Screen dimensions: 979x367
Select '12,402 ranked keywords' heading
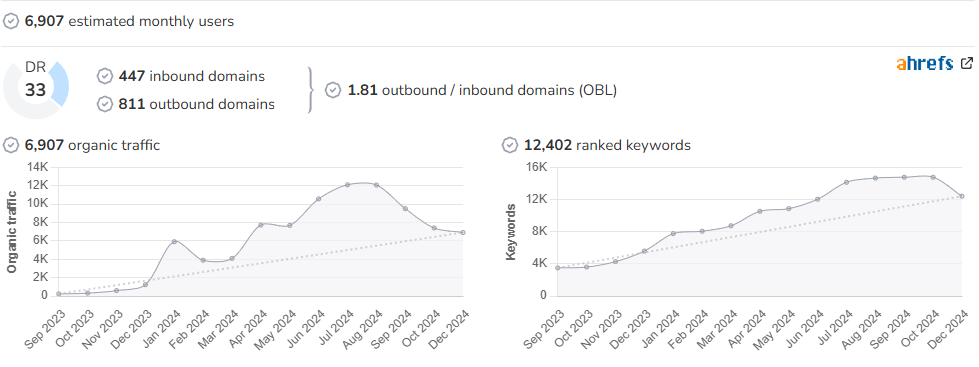(x=608, y=145)
